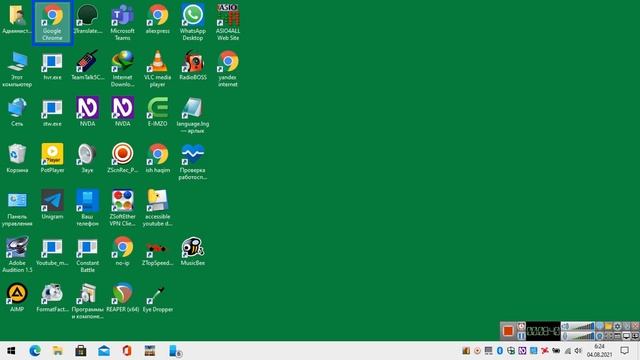This screenshot has width=640, height=360.
Task: Open the Action Center notifications
Action: (624, 351)
